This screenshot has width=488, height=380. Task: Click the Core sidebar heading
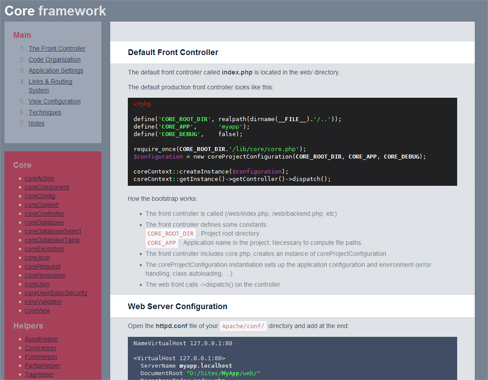point(22,165)
